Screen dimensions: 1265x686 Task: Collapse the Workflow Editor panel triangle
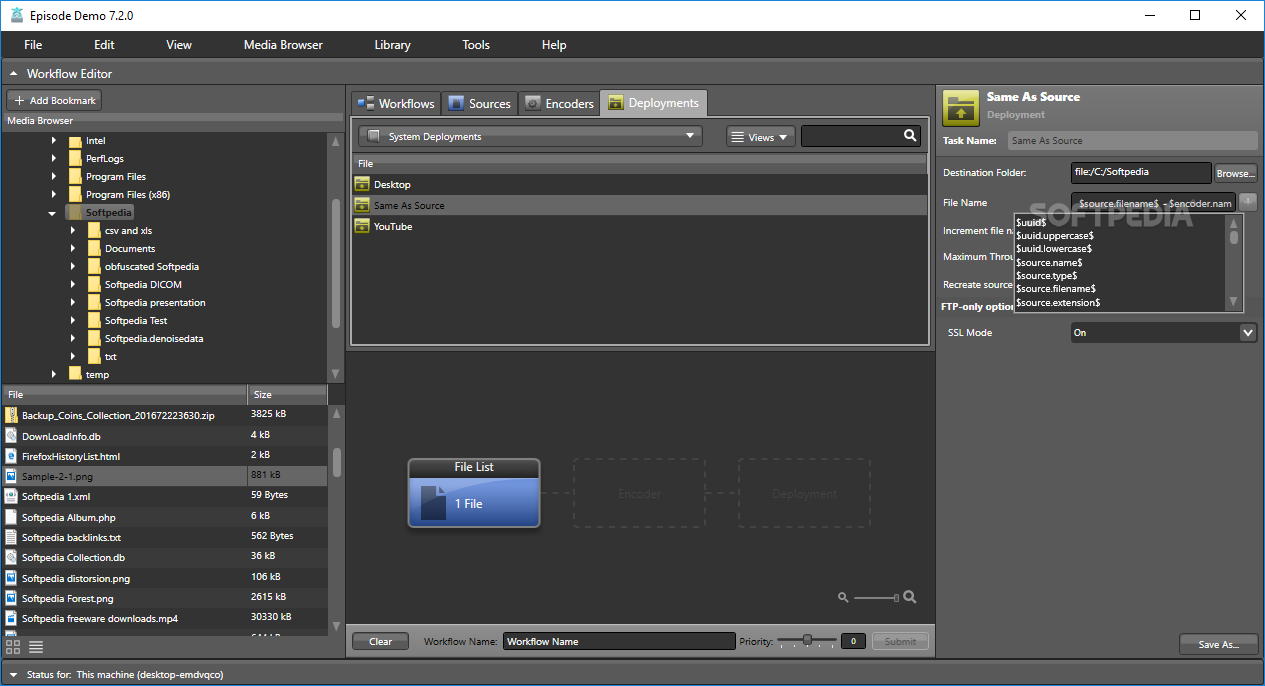14,73
